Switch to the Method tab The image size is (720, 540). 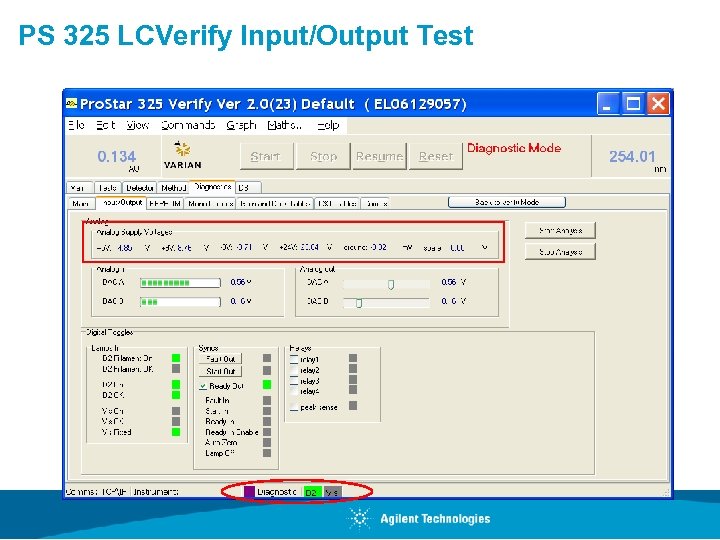click(173, 187)
